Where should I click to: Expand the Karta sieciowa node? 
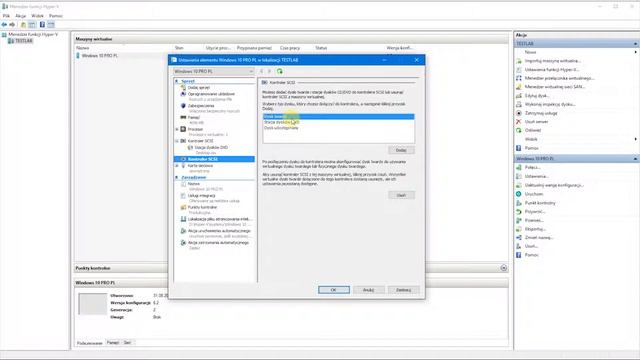pyautogui.click(x=177, y=166)
